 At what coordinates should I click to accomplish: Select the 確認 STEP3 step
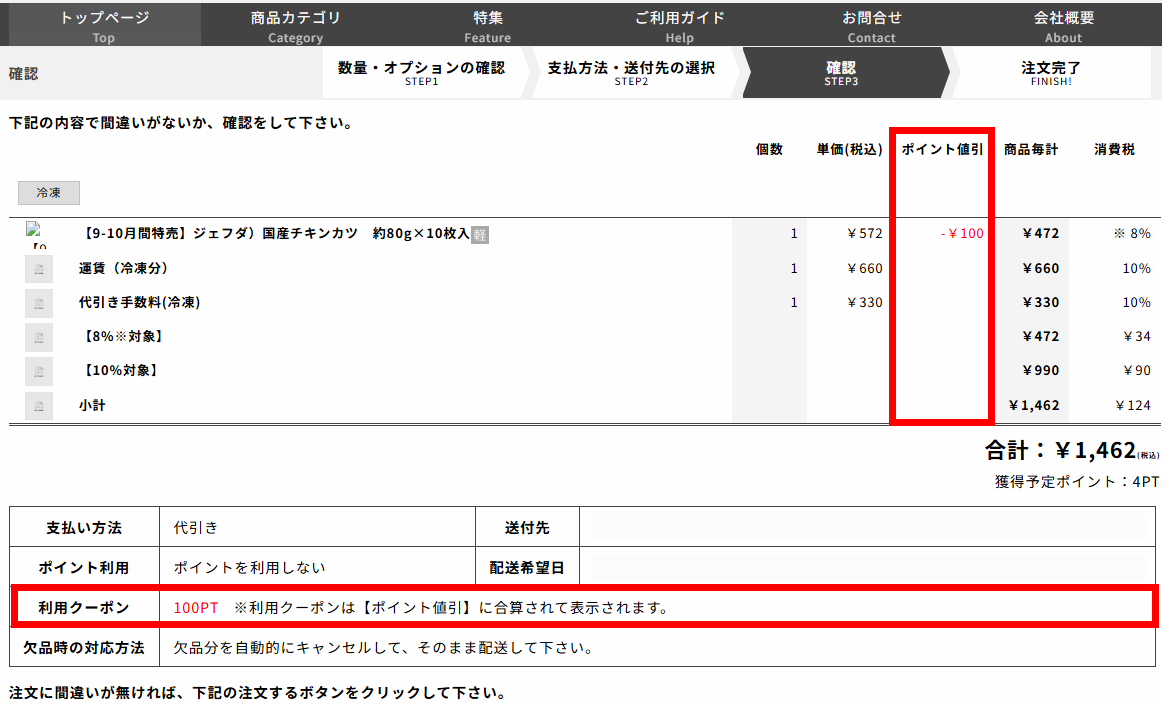pos(842,73)
